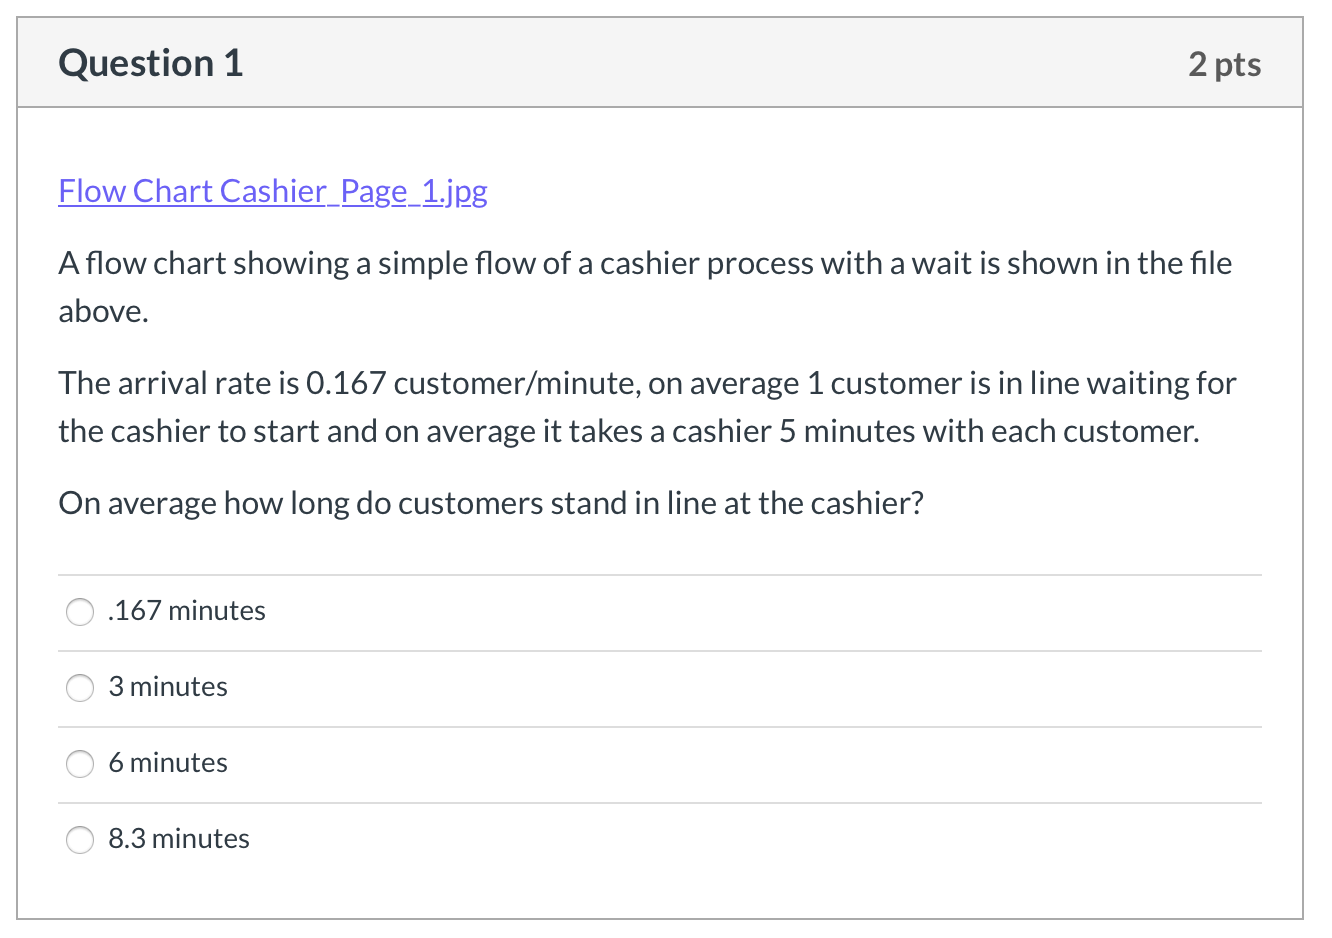Click the 3 minutes answer text
Image resolution: width=1332 pixels, height=938 pixels.
point(168,687)
